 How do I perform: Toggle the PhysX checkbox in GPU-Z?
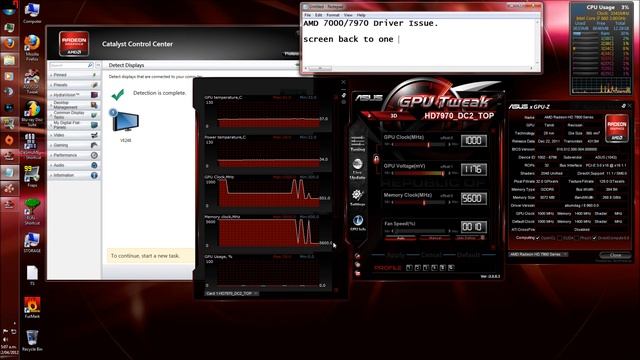coord(576,238)
